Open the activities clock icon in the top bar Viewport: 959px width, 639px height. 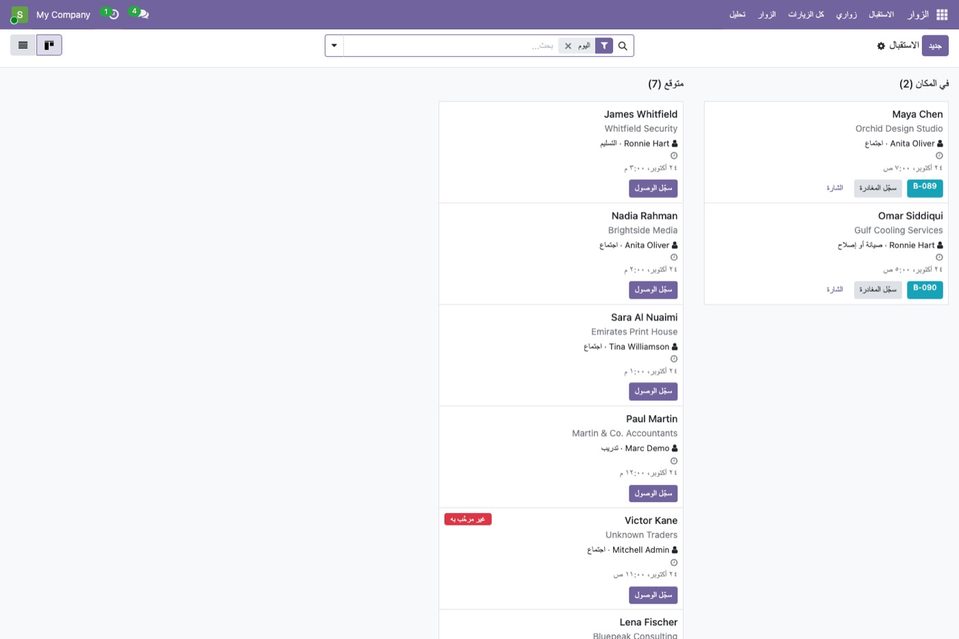(114, 14)
